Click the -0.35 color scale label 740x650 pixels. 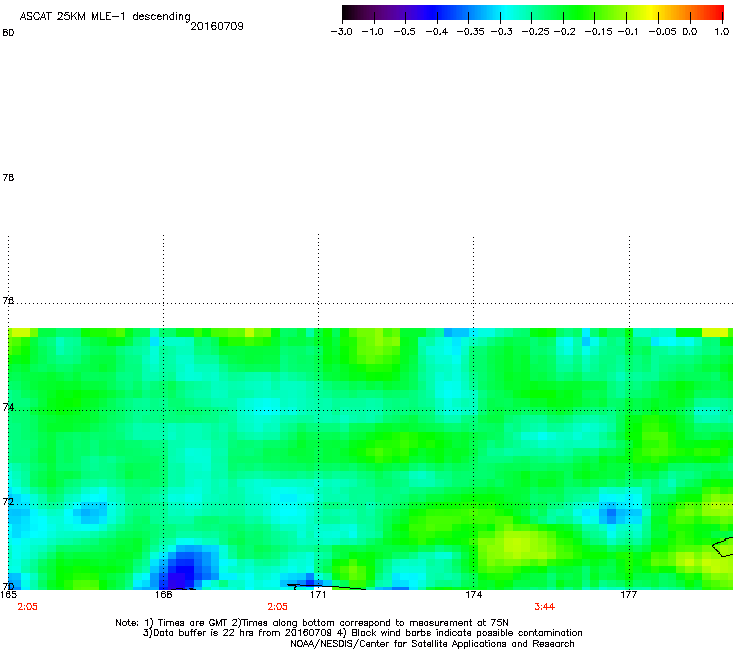471,32
